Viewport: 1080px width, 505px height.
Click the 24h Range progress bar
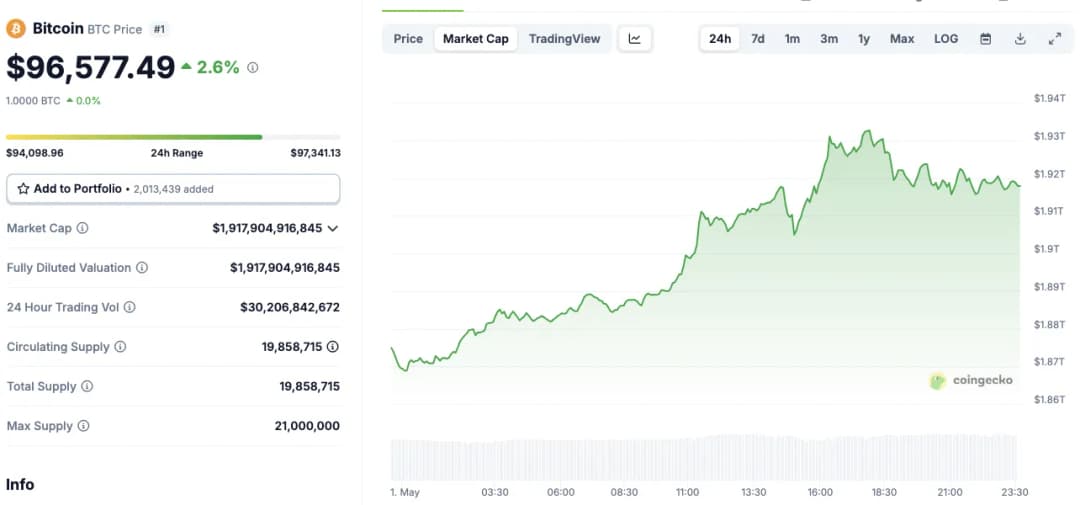[173, 137]
